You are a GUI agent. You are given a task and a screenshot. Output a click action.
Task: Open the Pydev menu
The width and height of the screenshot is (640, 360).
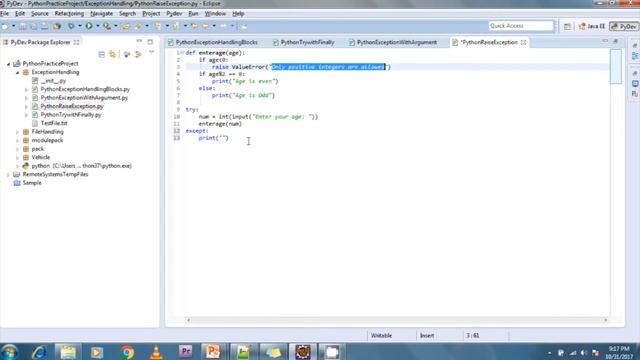click(x=174, y=13)
